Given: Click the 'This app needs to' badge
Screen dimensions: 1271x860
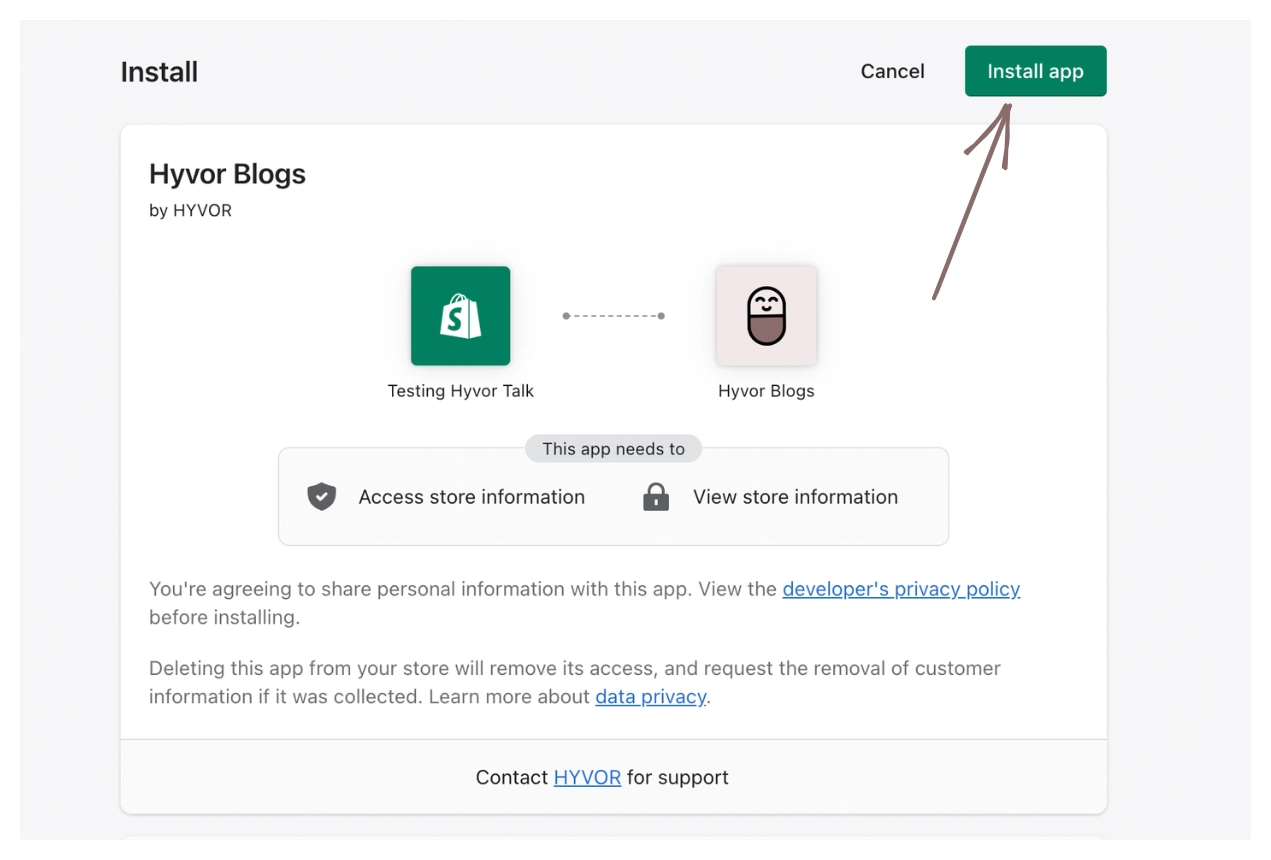Looking at the screenshot, I should [x=613, y=449].
